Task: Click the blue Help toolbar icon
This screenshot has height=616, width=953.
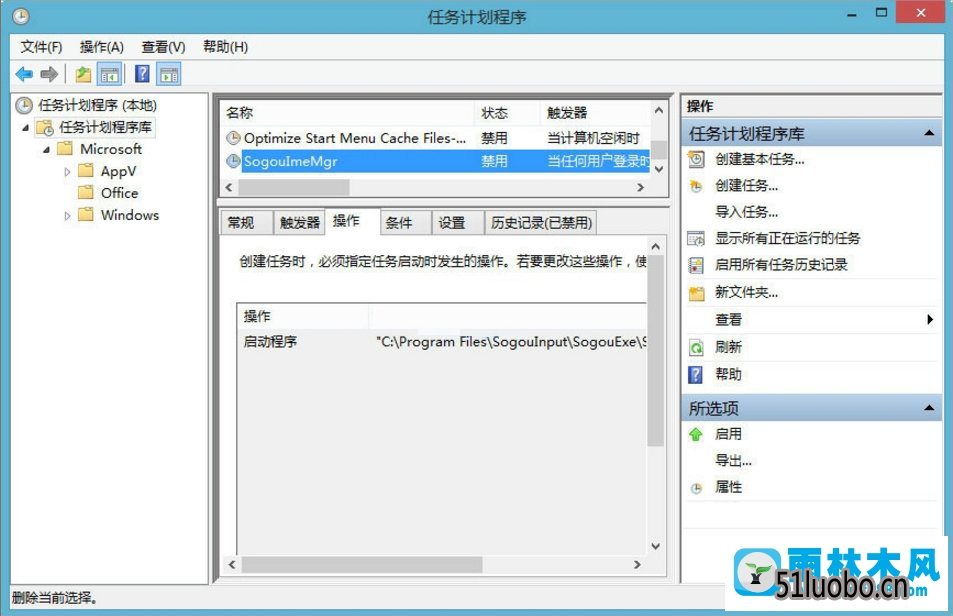Action: (142, 74)
